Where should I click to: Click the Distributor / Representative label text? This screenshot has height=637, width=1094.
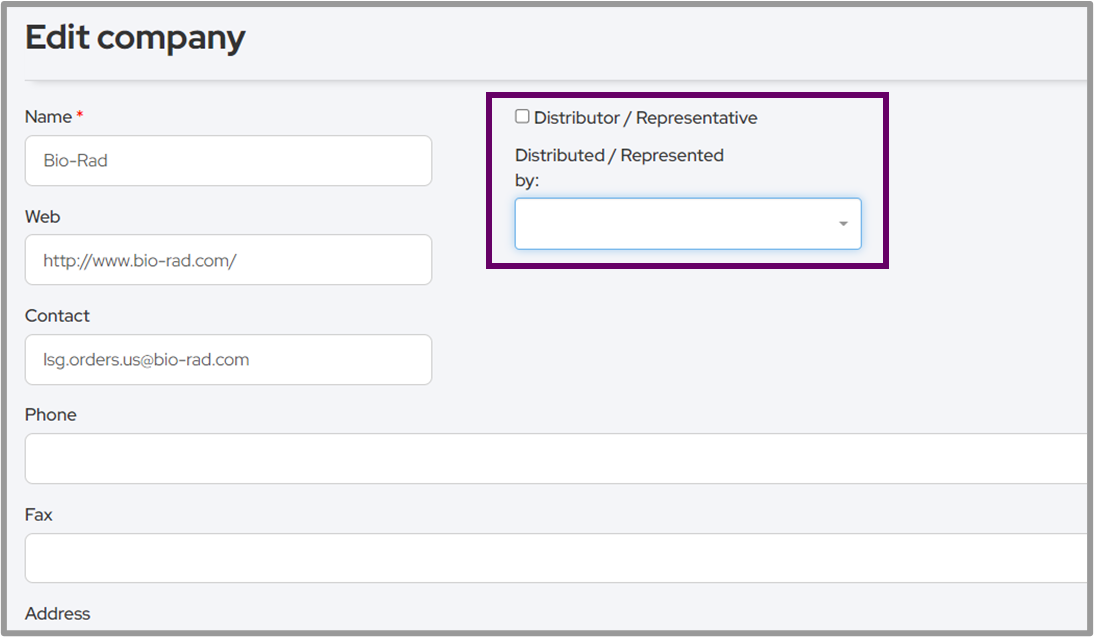(645, 118)
